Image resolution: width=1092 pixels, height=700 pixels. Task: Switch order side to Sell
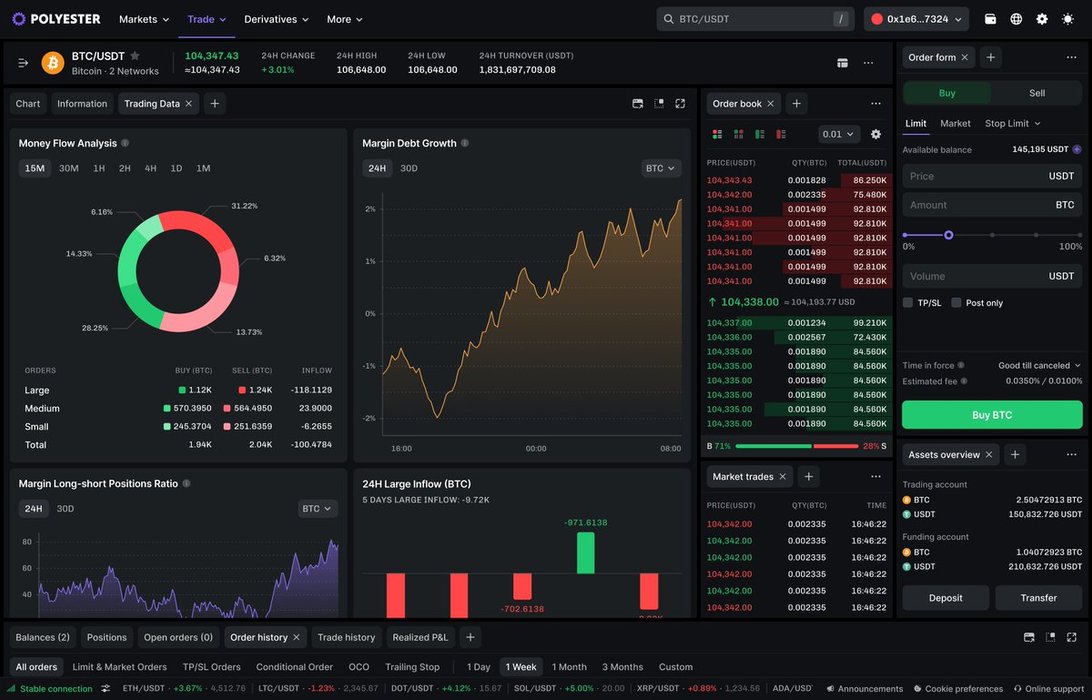1037,93
